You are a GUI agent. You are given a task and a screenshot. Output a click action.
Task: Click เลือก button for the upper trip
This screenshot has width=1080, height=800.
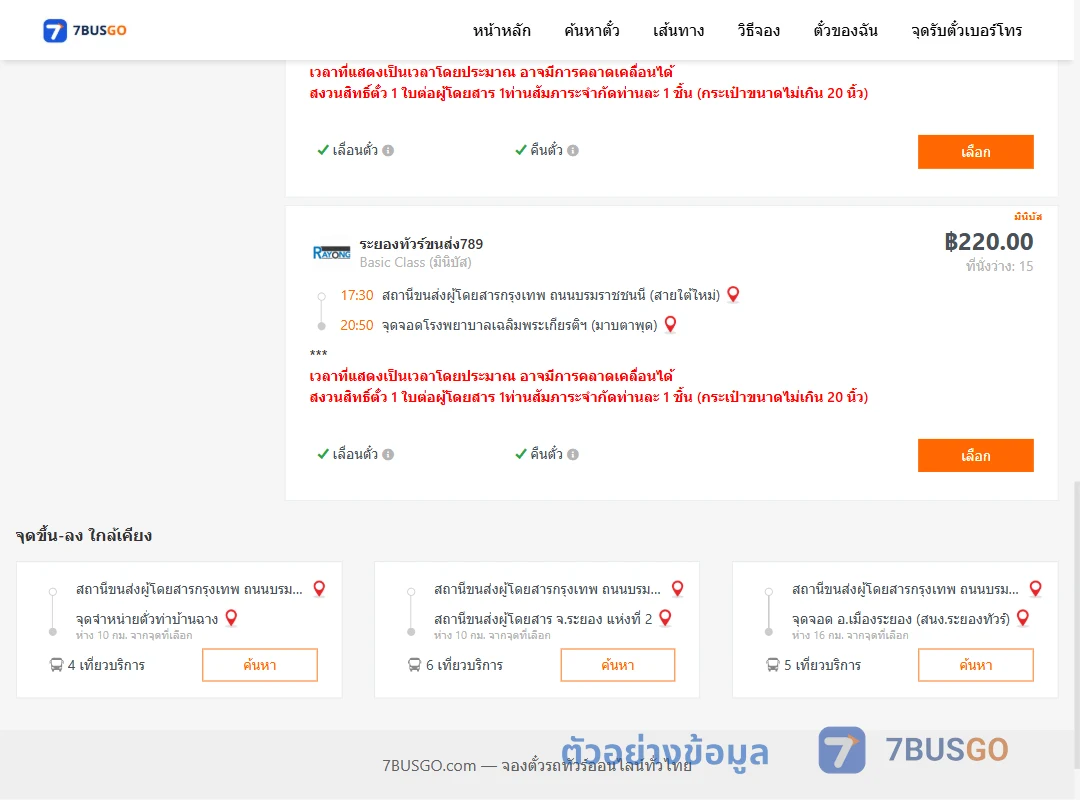[x=975, y=152]
